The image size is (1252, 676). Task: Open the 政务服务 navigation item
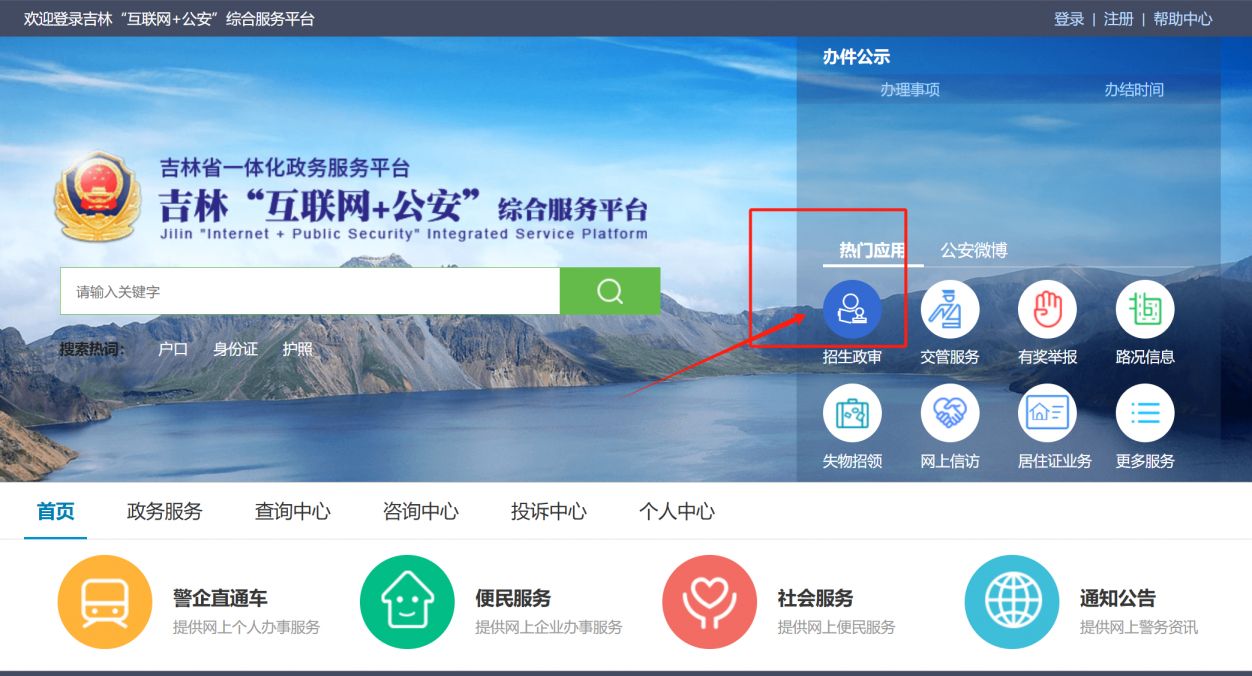click(x=165, y=511)
